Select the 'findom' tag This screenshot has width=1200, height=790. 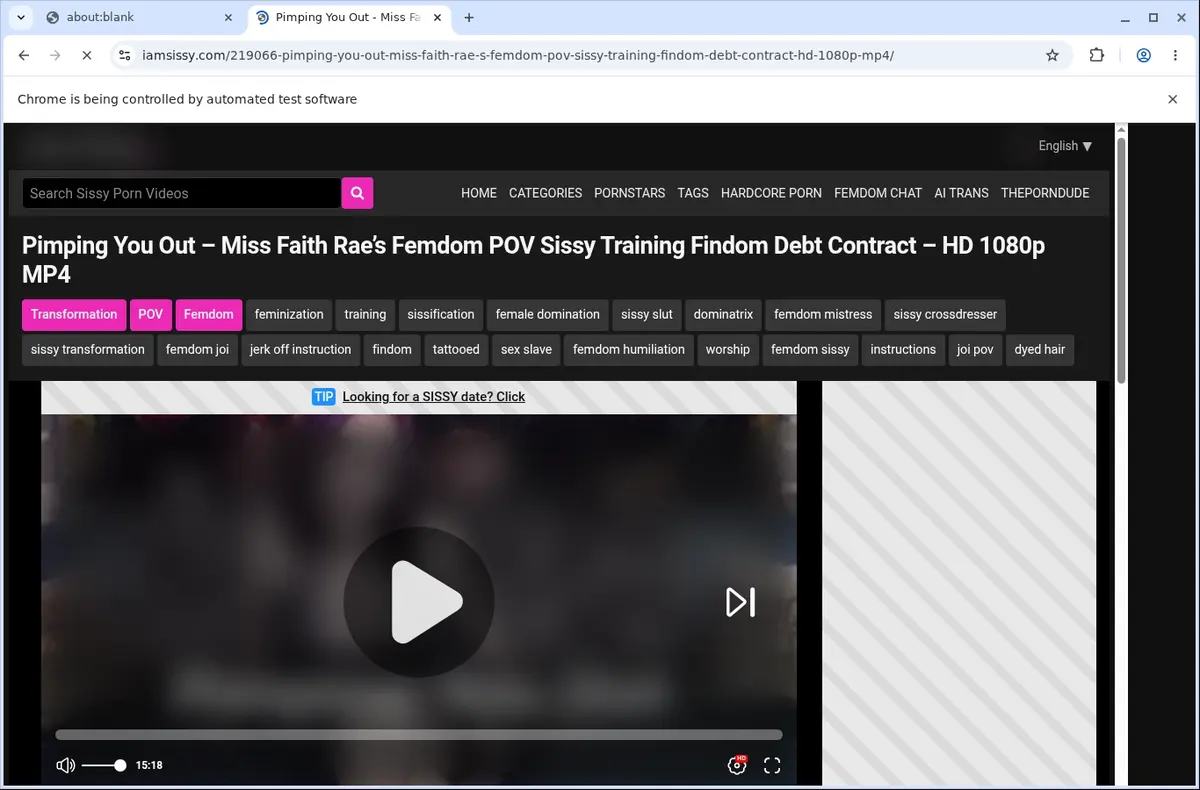tap(392, 349)
